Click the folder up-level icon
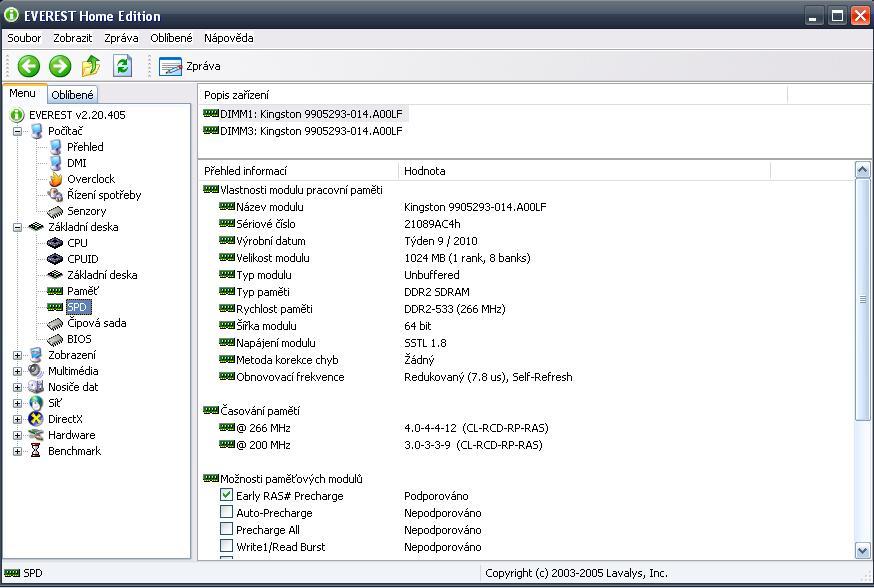This screenshot has height=588, width=874. (91, 66)
